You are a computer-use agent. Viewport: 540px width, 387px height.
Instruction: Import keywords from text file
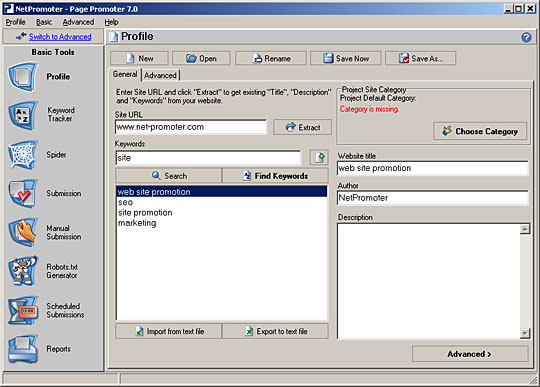point(169,331)
